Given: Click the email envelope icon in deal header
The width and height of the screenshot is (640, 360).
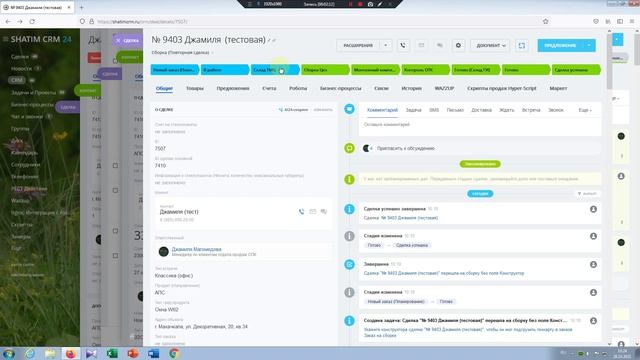Looking at the screenshot, I should [421, 45].
